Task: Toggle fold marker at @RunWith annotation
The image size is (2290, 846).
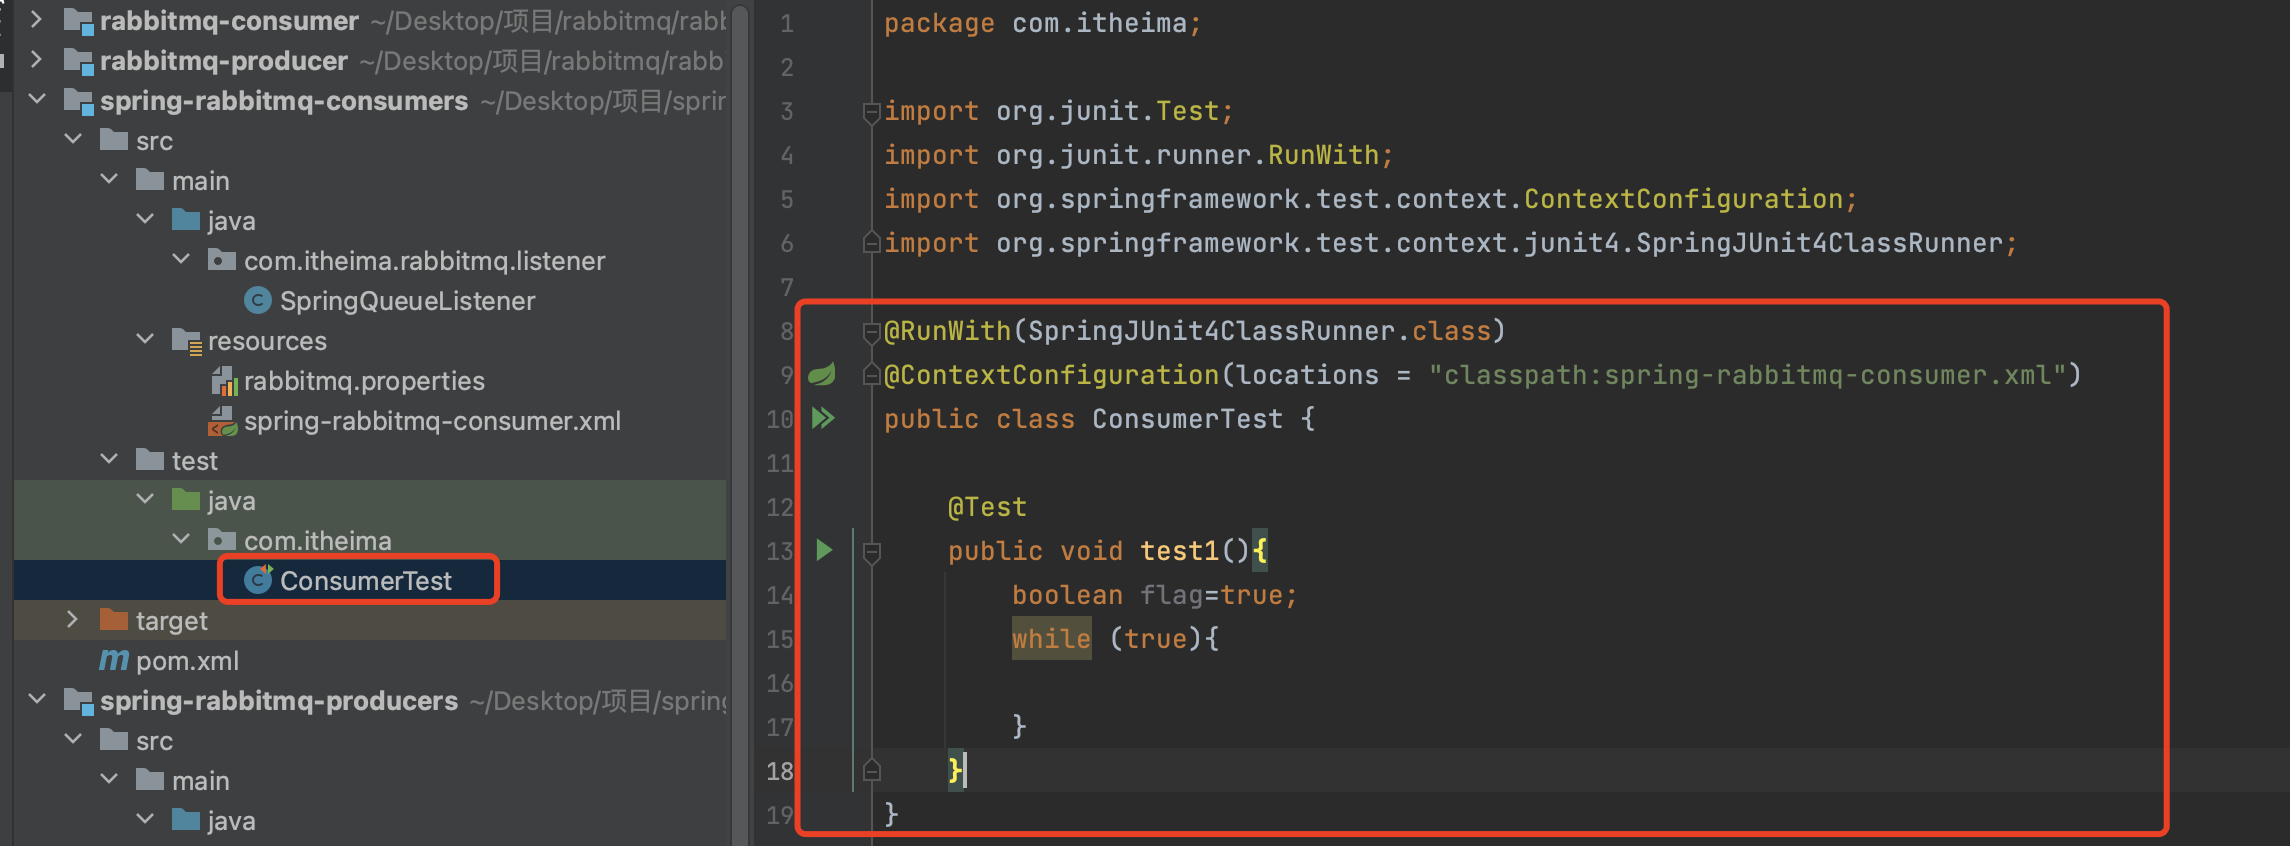Action: [871, 331]
